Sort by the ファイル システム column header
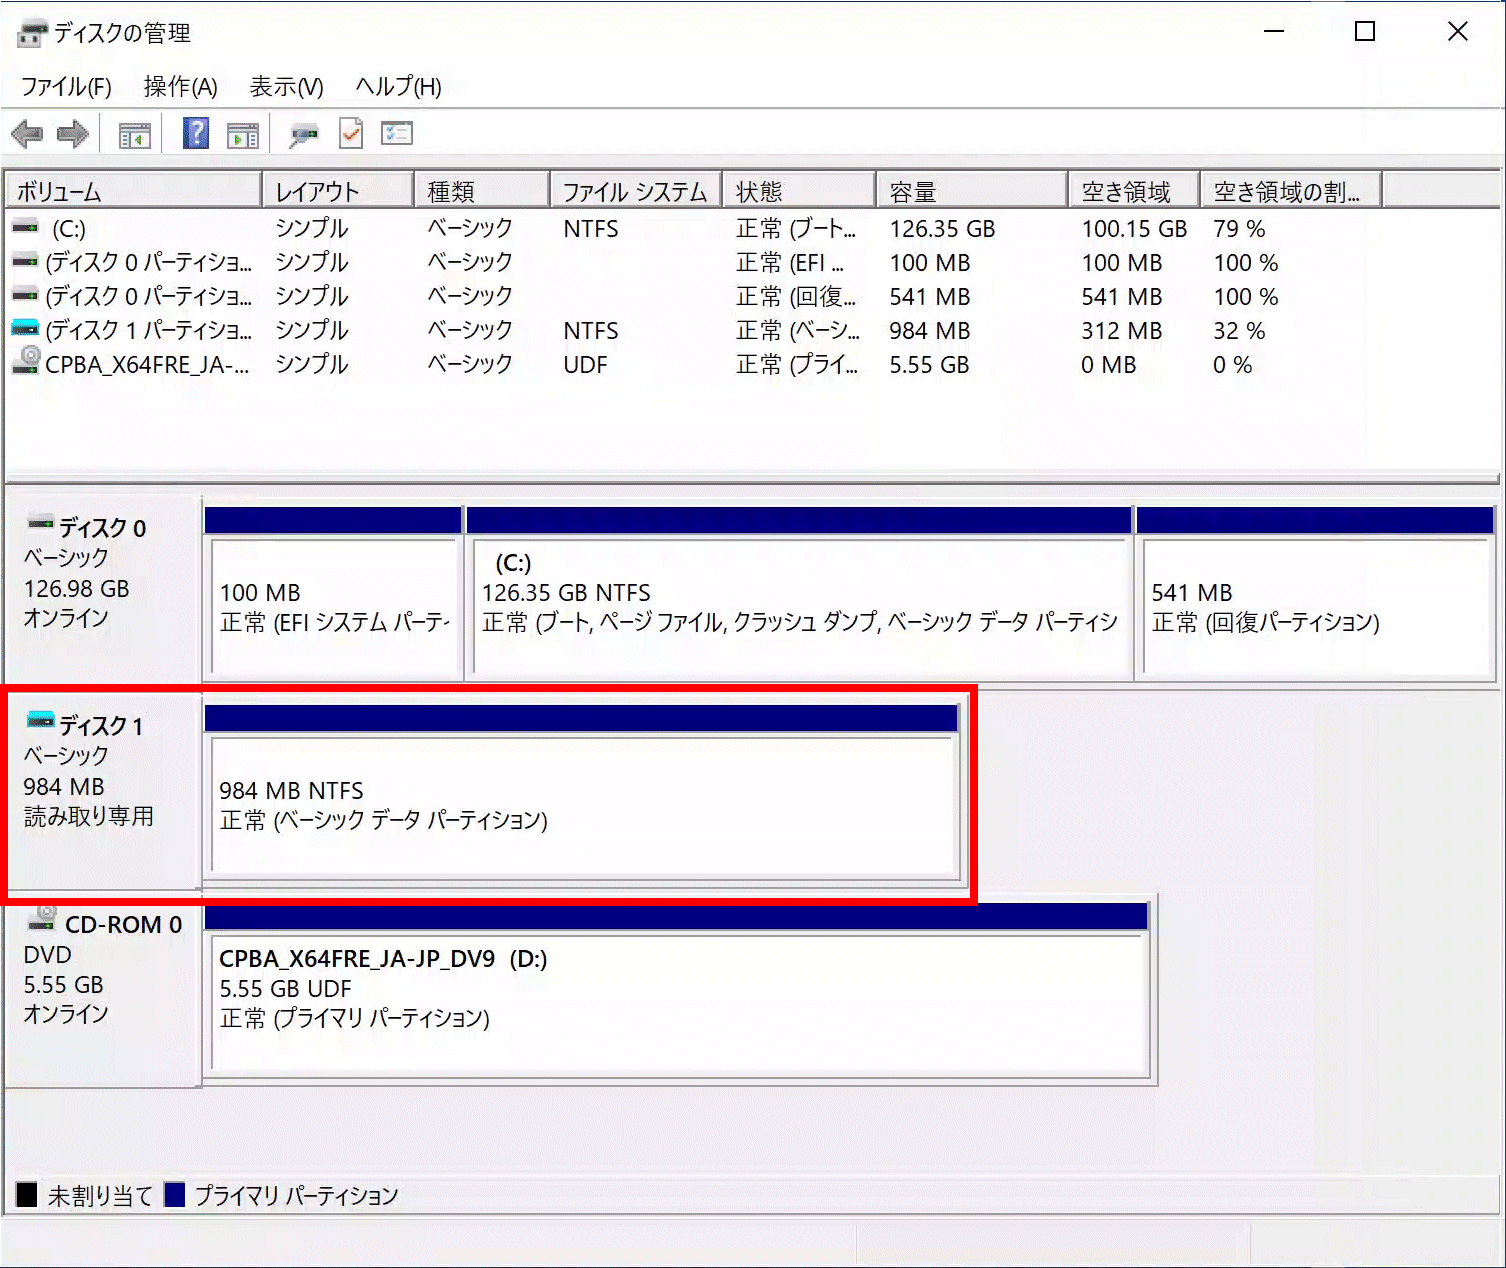This screenshot has width=1506, height=1268. 636,190
